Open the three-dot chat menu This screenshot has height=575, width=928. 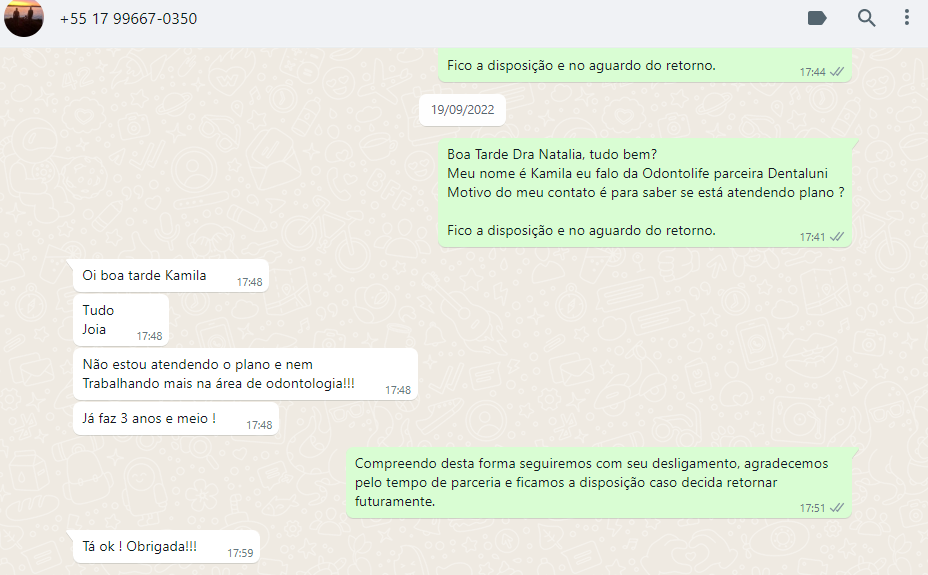click(907, 18)
